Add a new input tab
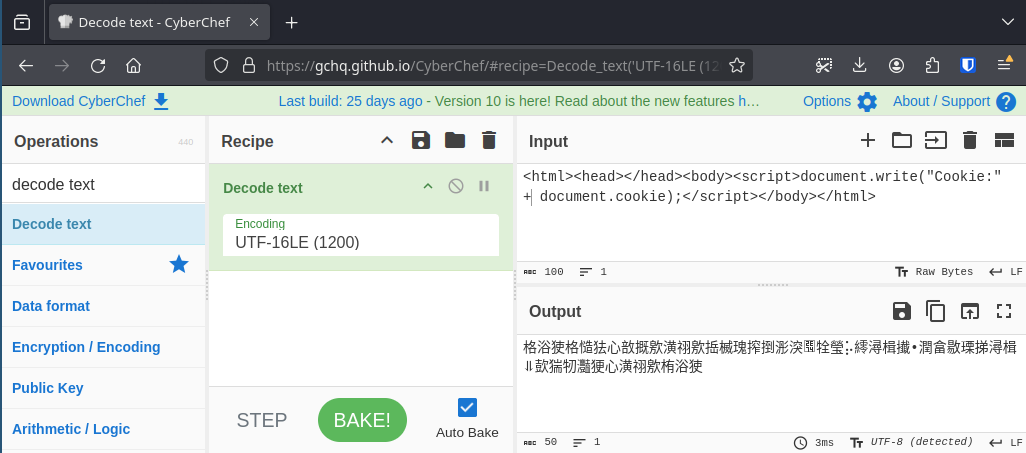 (868, 140)
